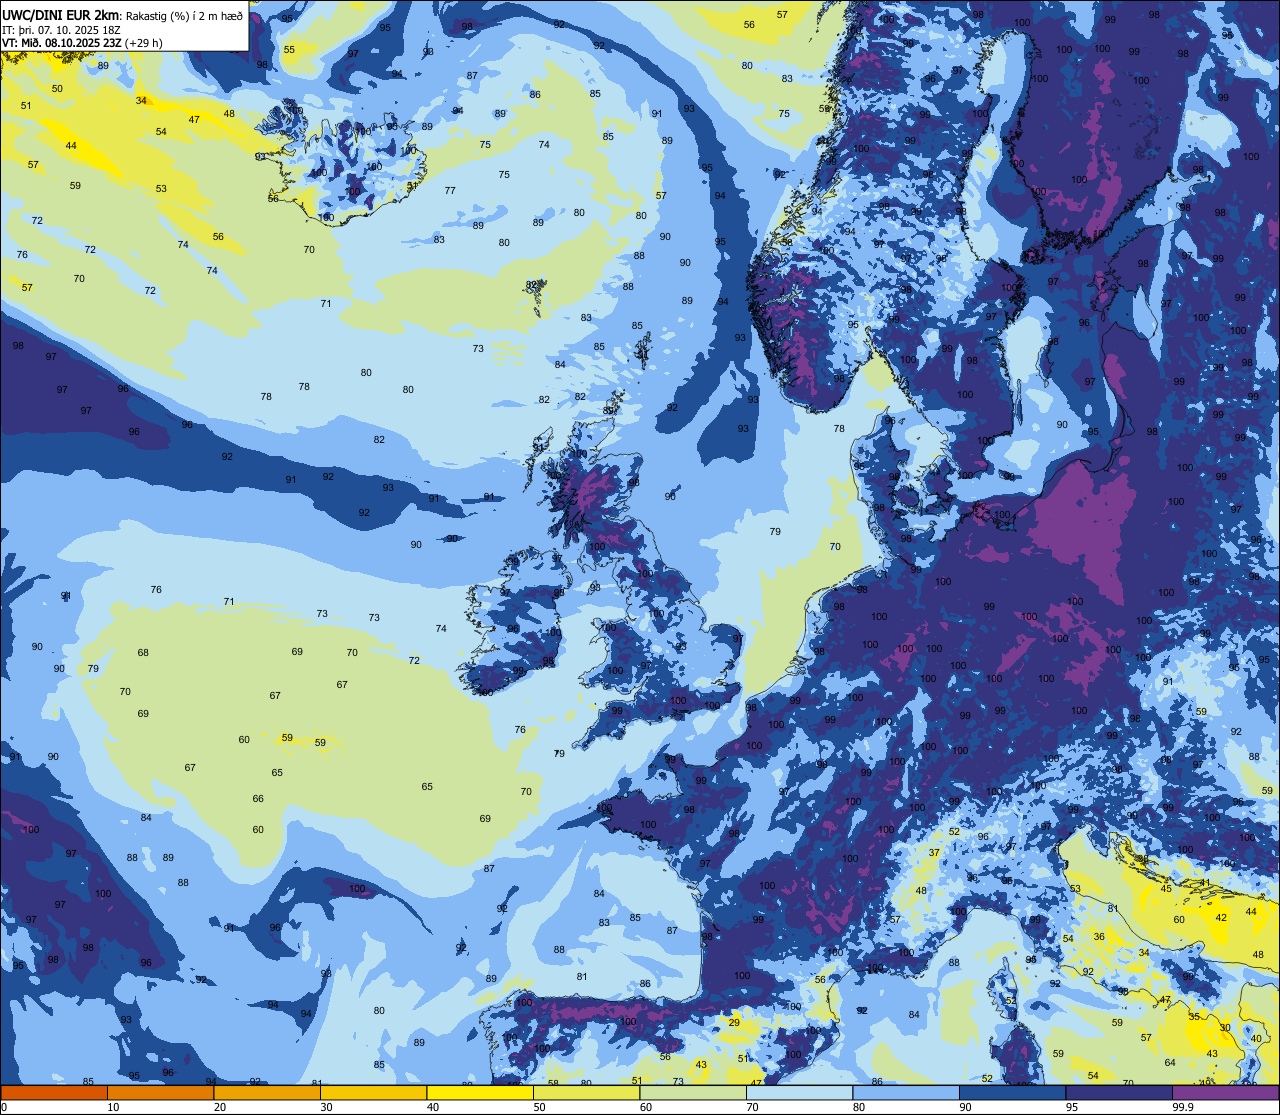Click the "VT: Mið. 08.10.2025 23Z" valid time
The width and height of the screenshot is (1280, 1115).
pyautogui.click(x=63, y=43)
